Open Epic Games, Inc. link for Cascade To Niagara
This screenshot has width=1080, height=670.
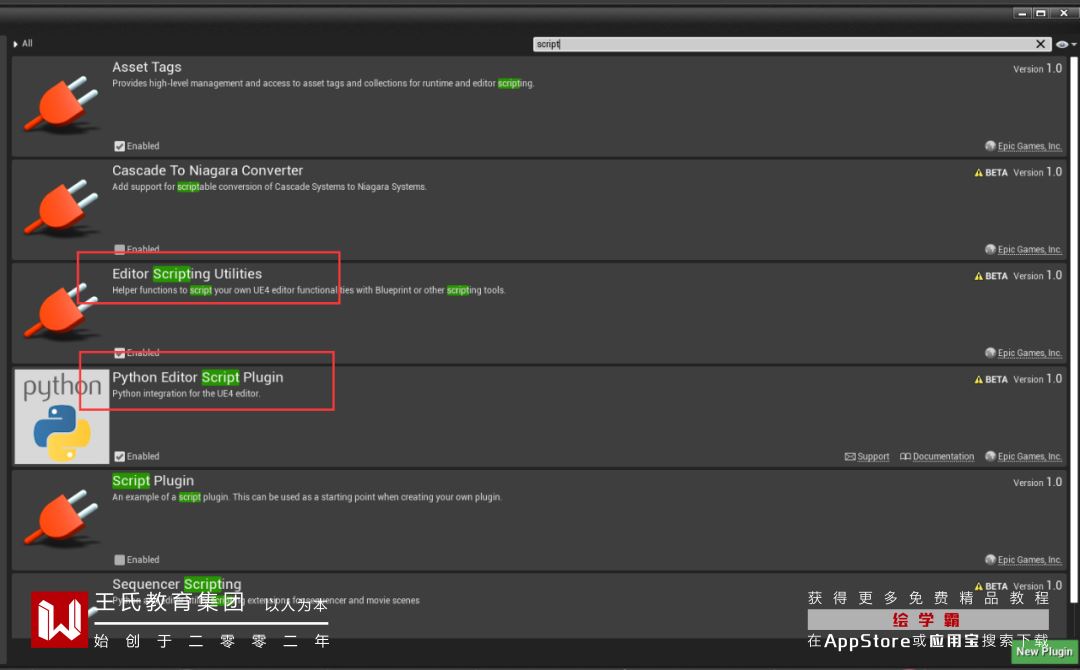coord(1030,249)
